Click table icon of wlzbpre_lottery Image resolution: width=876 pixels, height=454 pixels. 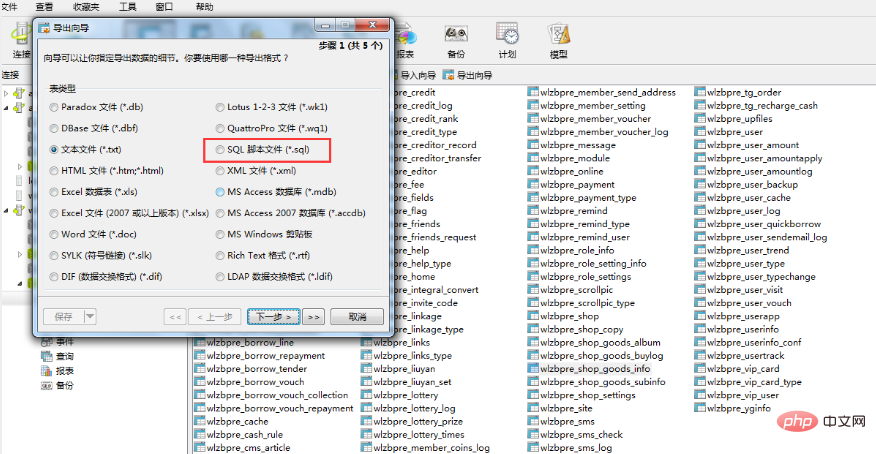pyautogui.click(x=366, y=395)
